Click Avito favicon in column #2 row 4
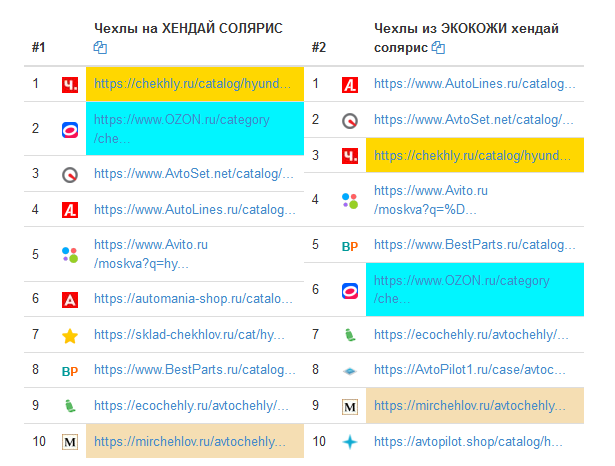The width and height of the screenshot is (615, 466). click(350, 200)
